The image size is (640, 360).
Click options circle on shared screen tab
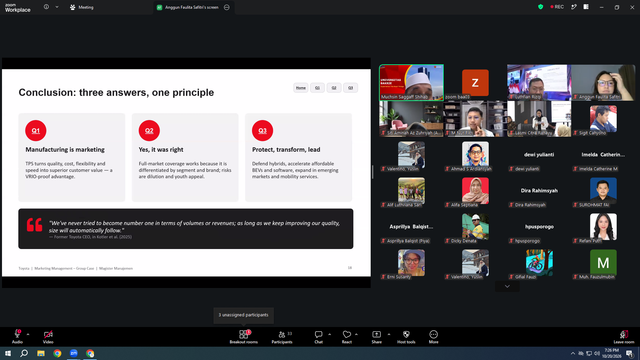227,7
